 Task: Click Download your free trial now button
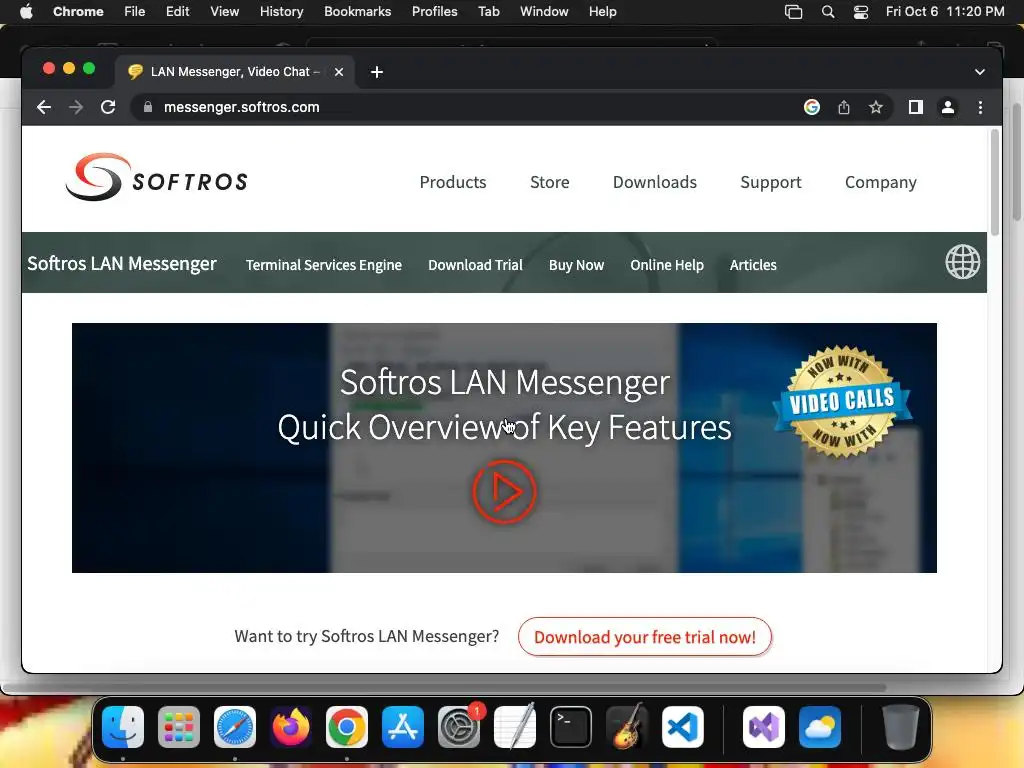point(645,637)
